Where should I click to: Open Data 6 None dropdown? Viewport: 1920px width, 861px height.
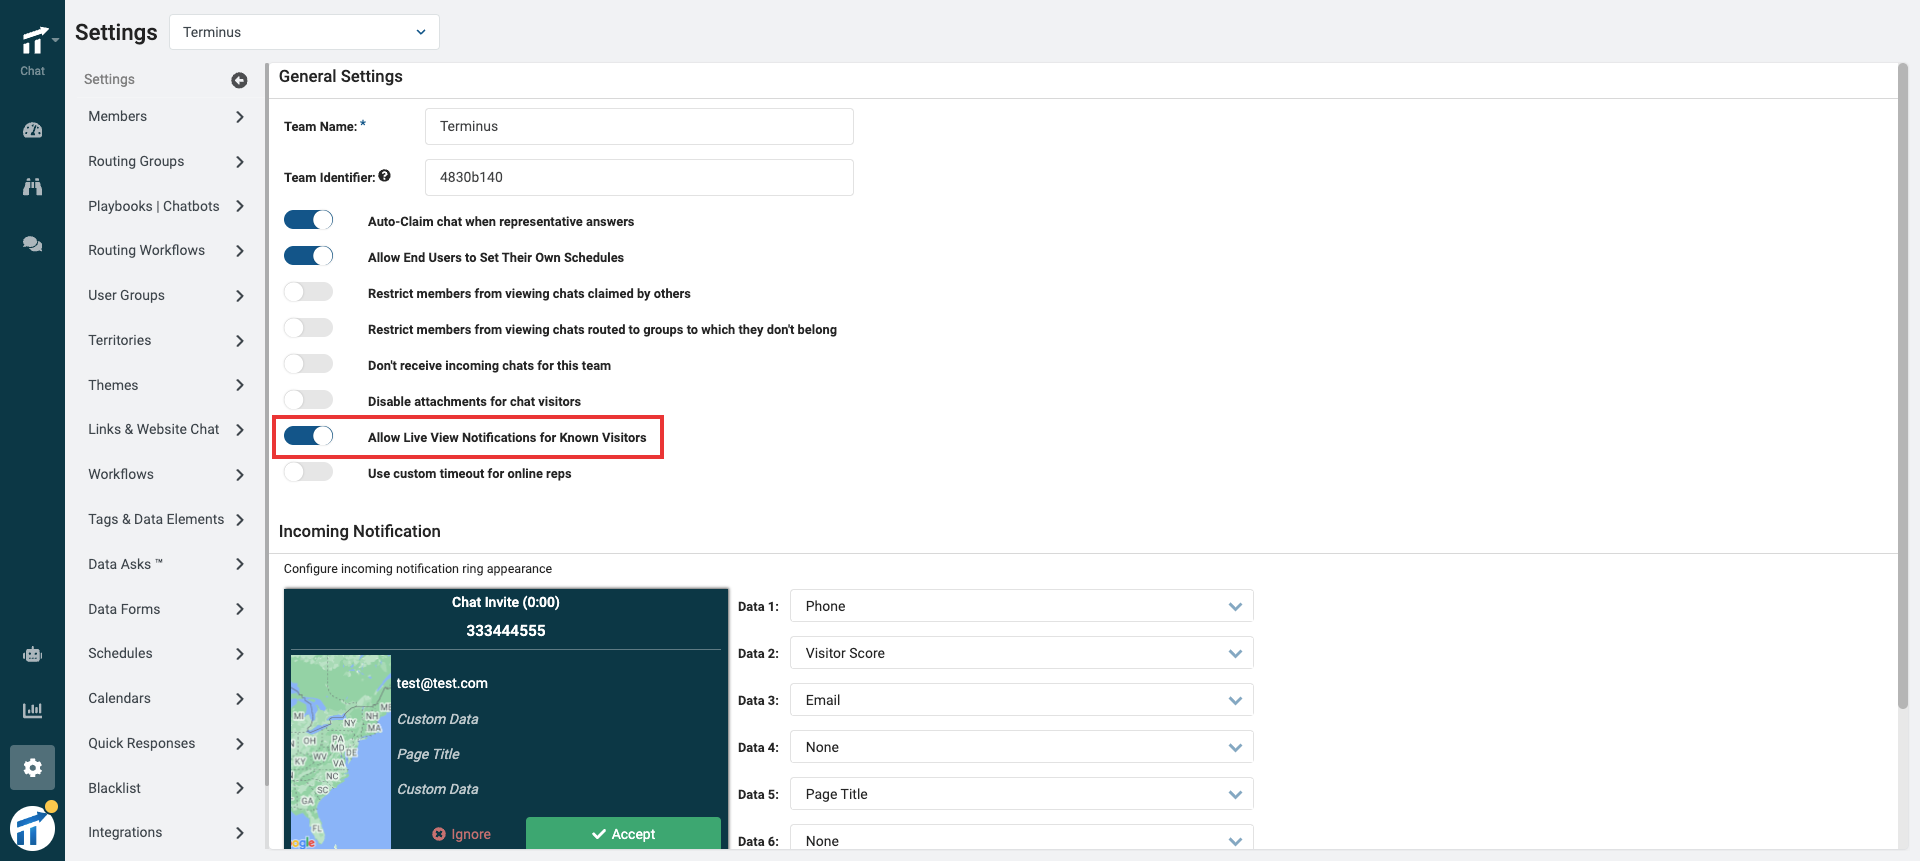pyautogui.click(x=1021, y=838)
